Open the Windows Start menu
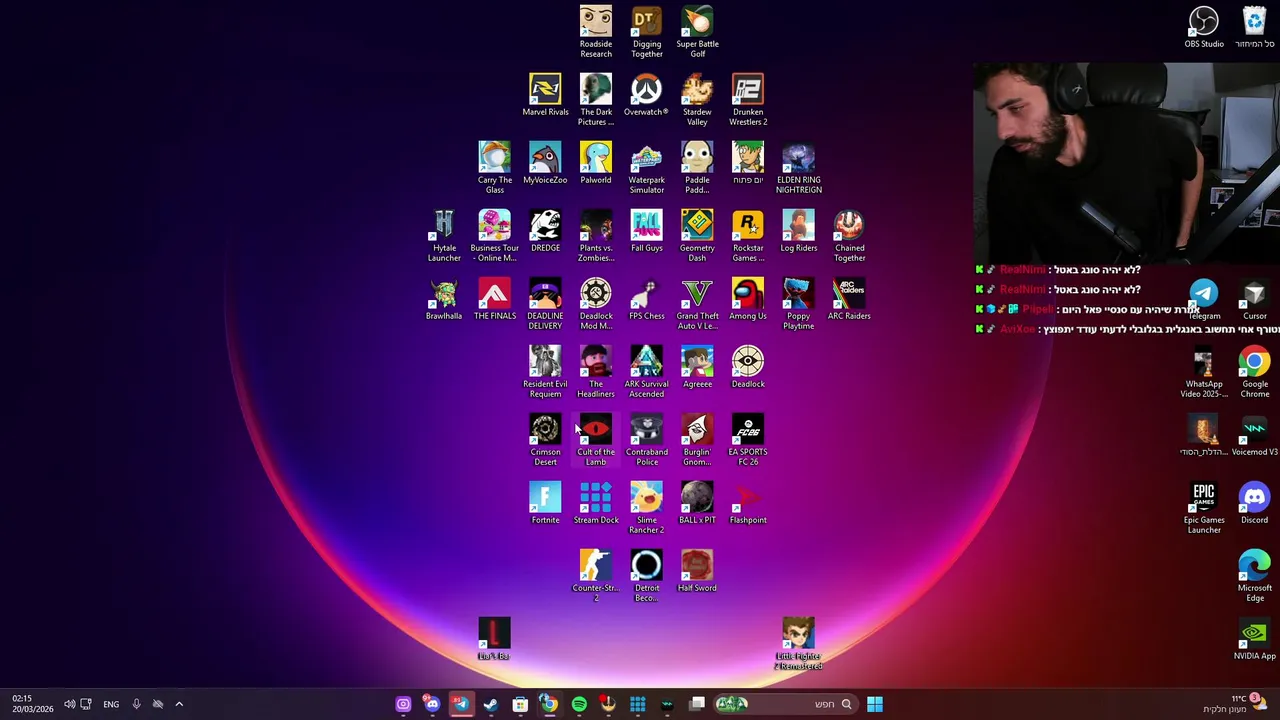 (x=875, y=704)
